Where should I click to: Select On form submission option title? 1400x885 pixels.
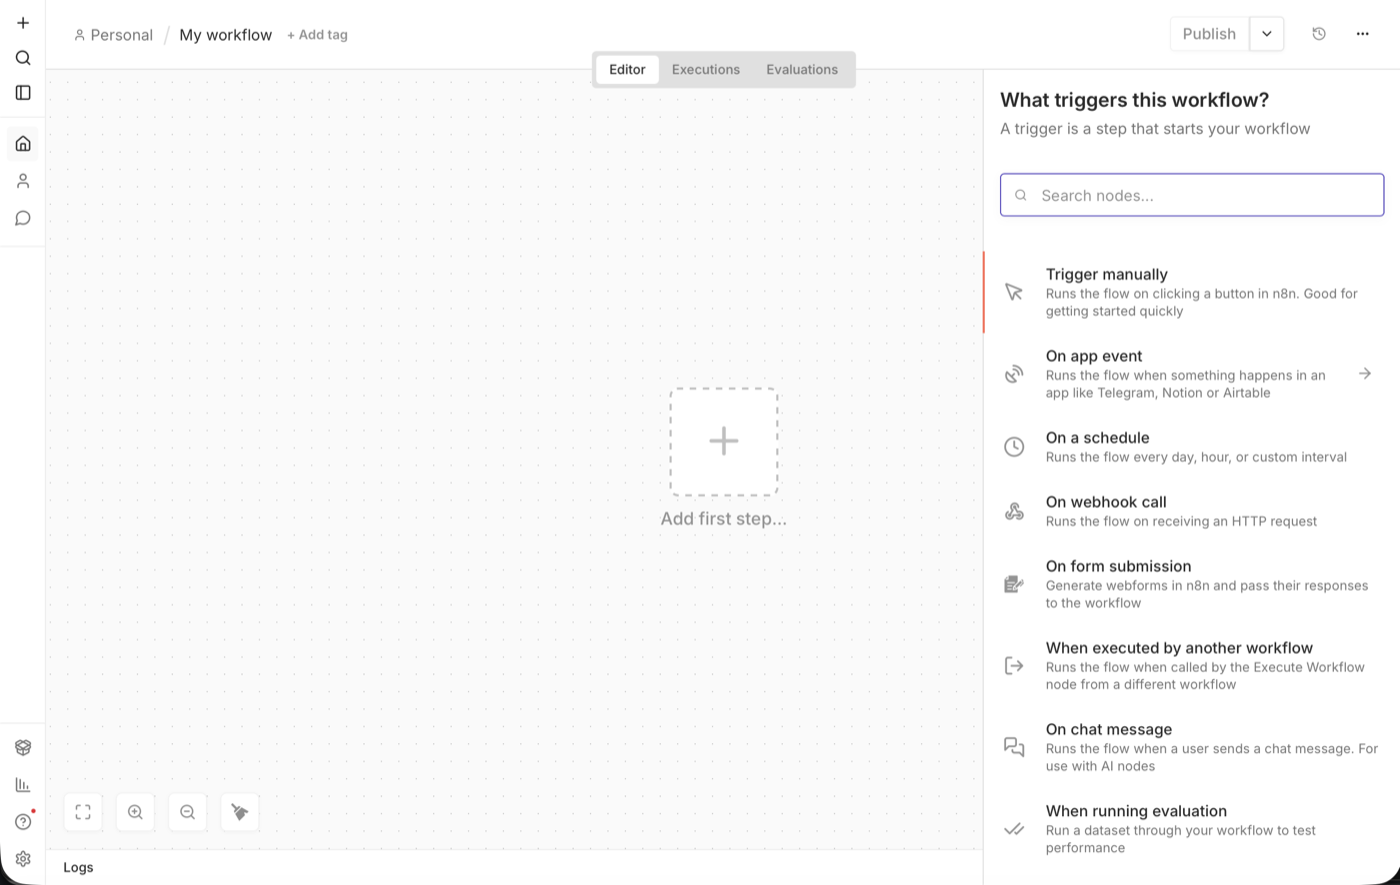tap(1119, 566)
